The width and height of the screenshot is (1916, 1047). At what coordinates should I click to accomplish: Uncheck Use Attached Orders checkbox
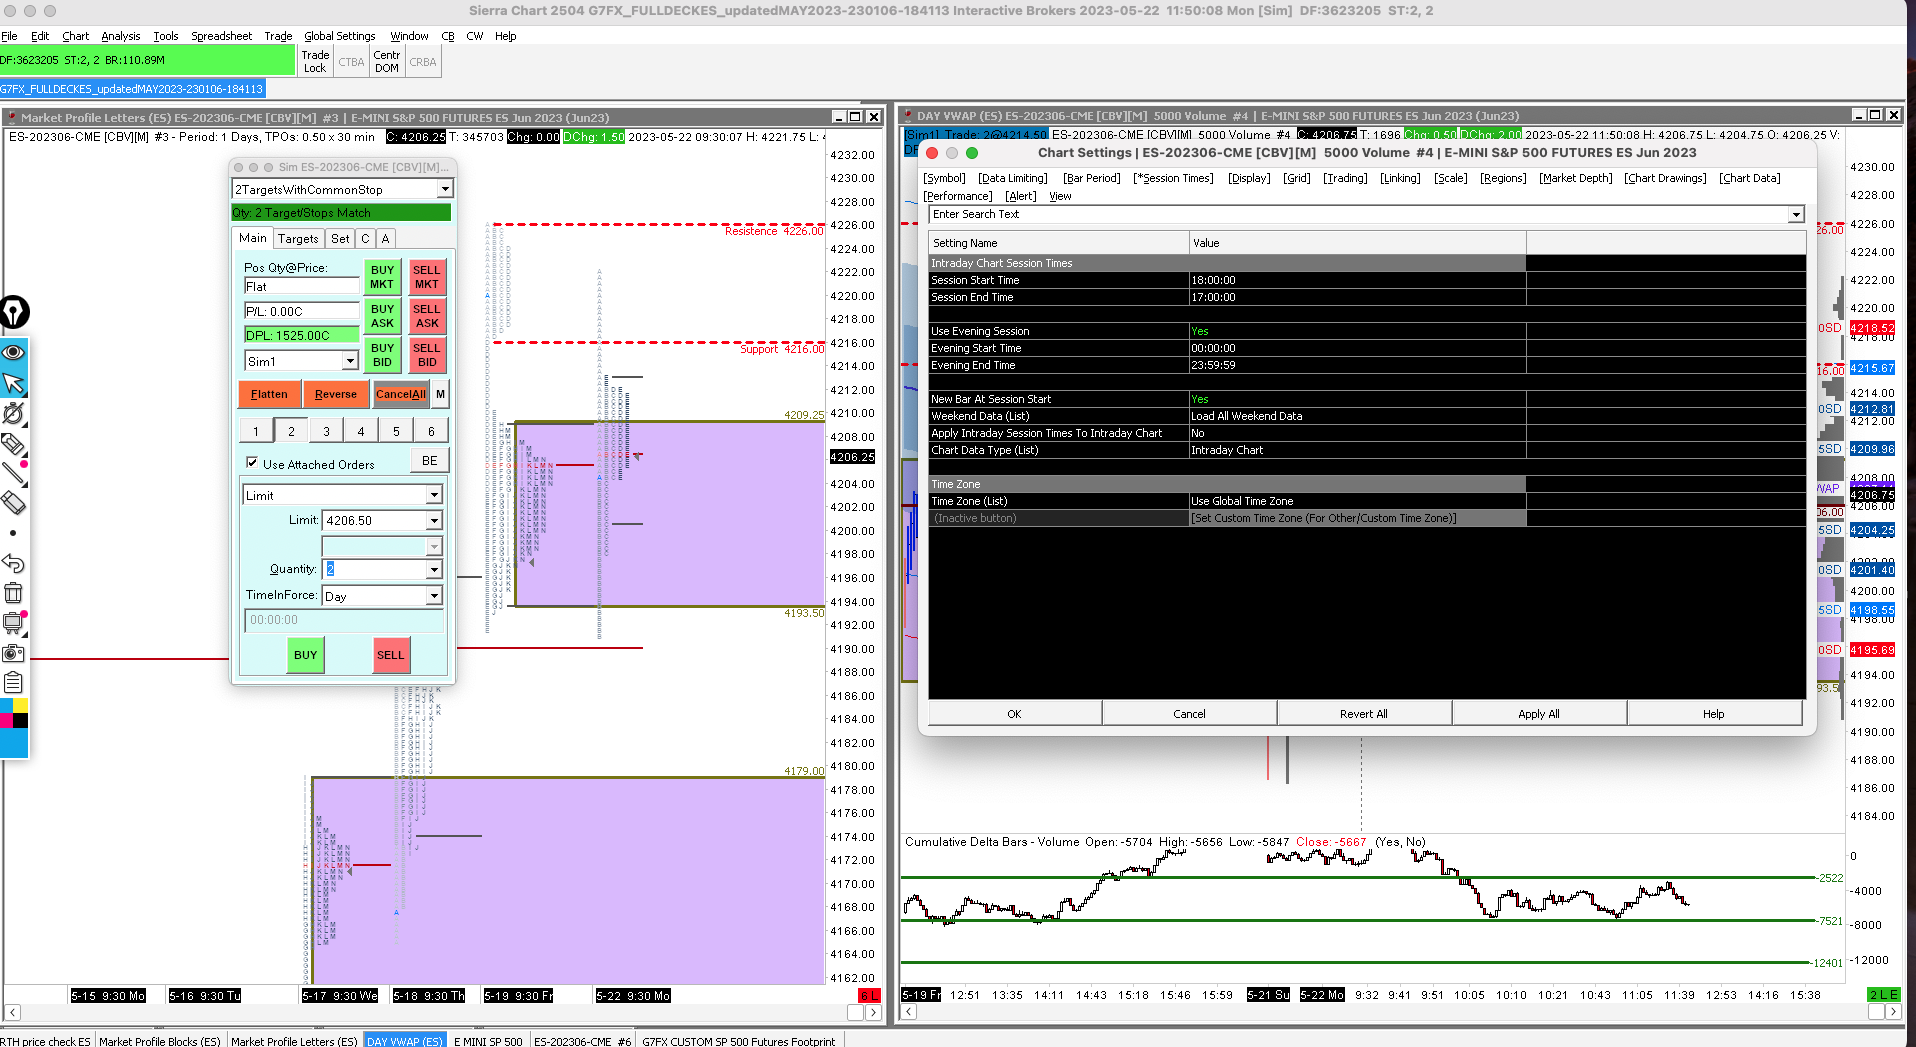pyautogui.click(x=252, y=463)
